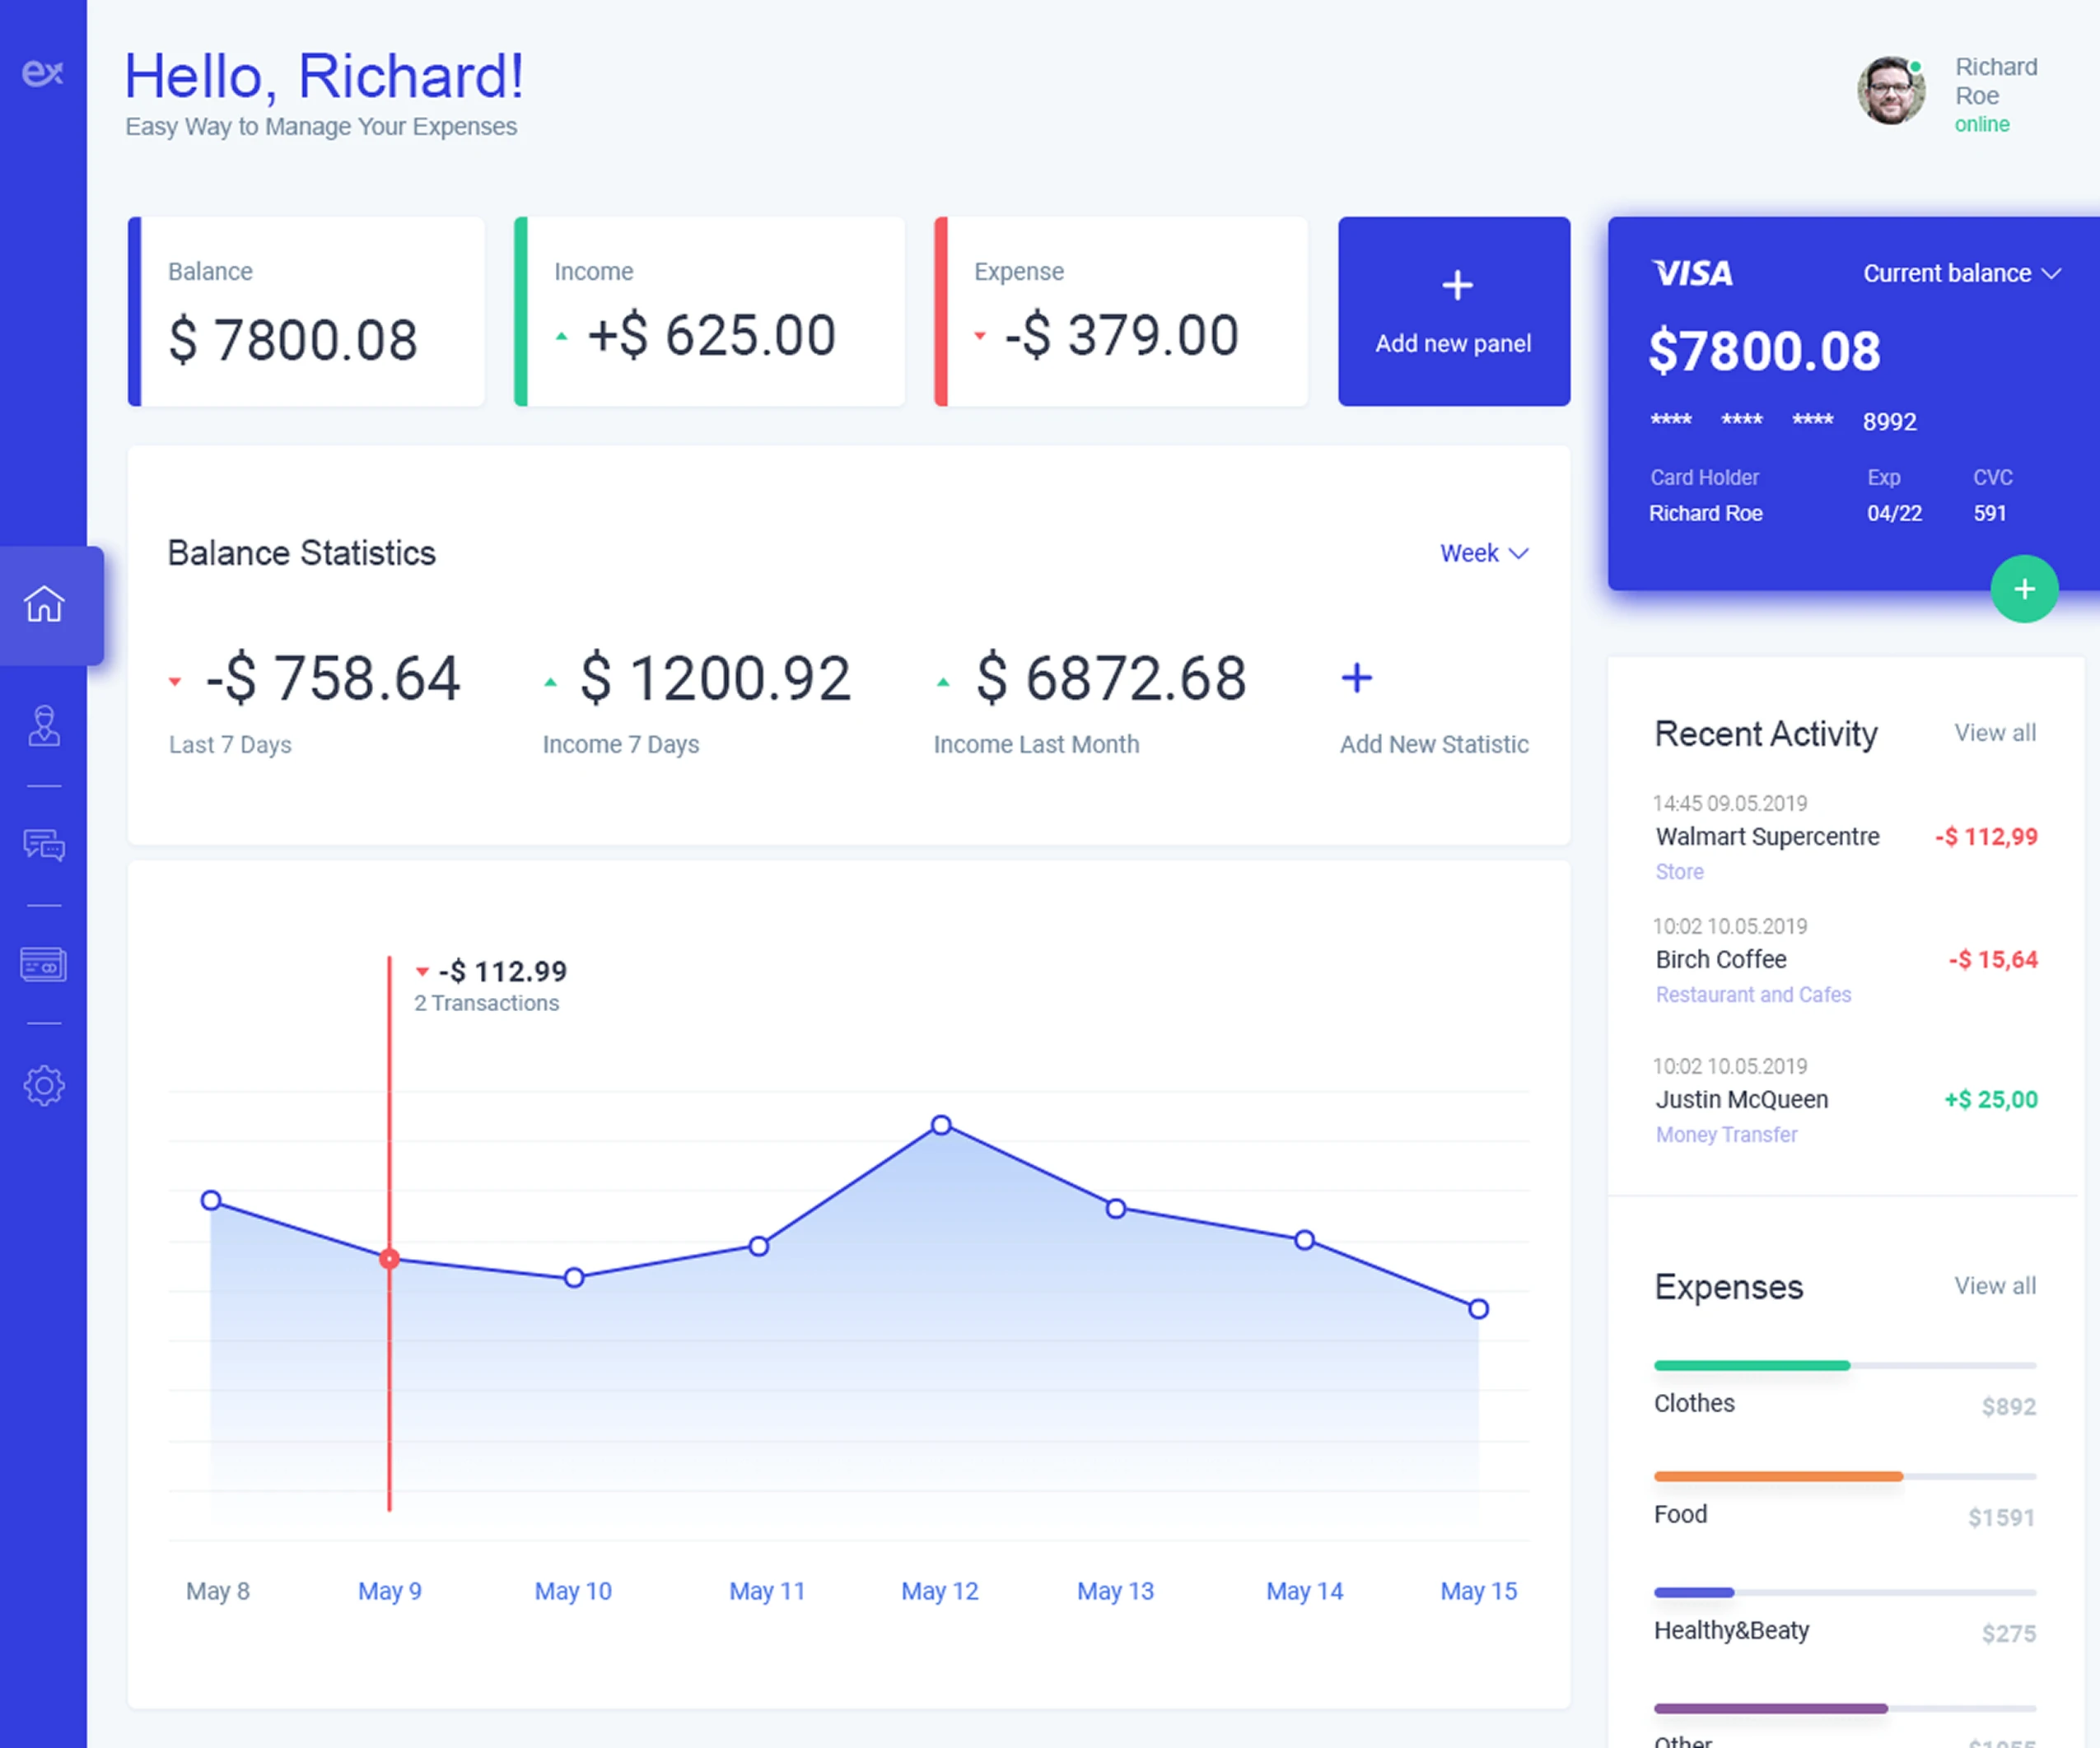Expand the Current balance dropdown on card
Screen dimensions: 2100x1748
click(x=1961, y=273)
